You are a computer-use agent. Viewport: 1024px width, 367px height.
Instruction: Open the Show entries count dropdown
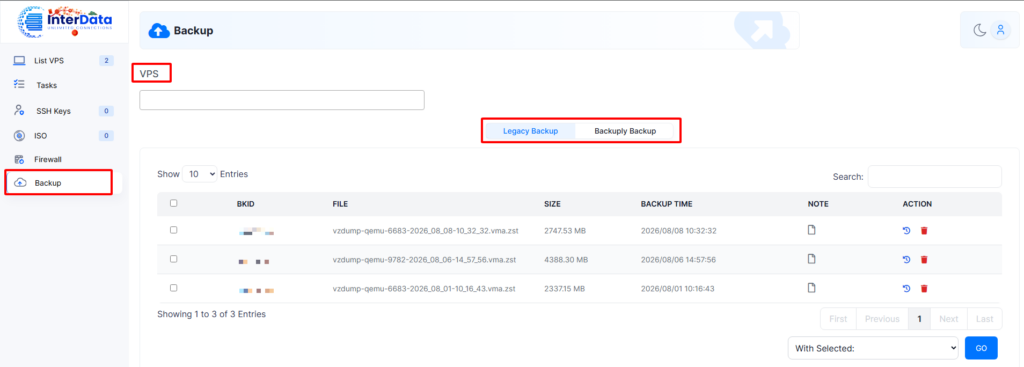click(199, 174)
